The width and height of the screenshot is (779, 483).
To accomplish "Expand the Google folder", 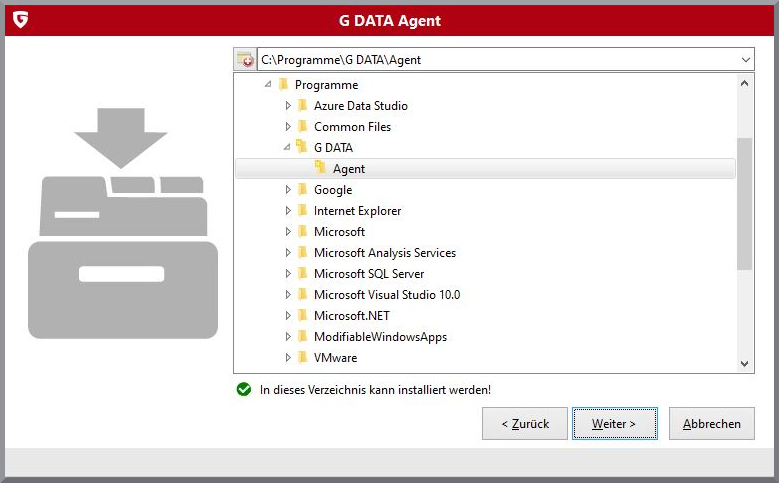I will point(288,189).
